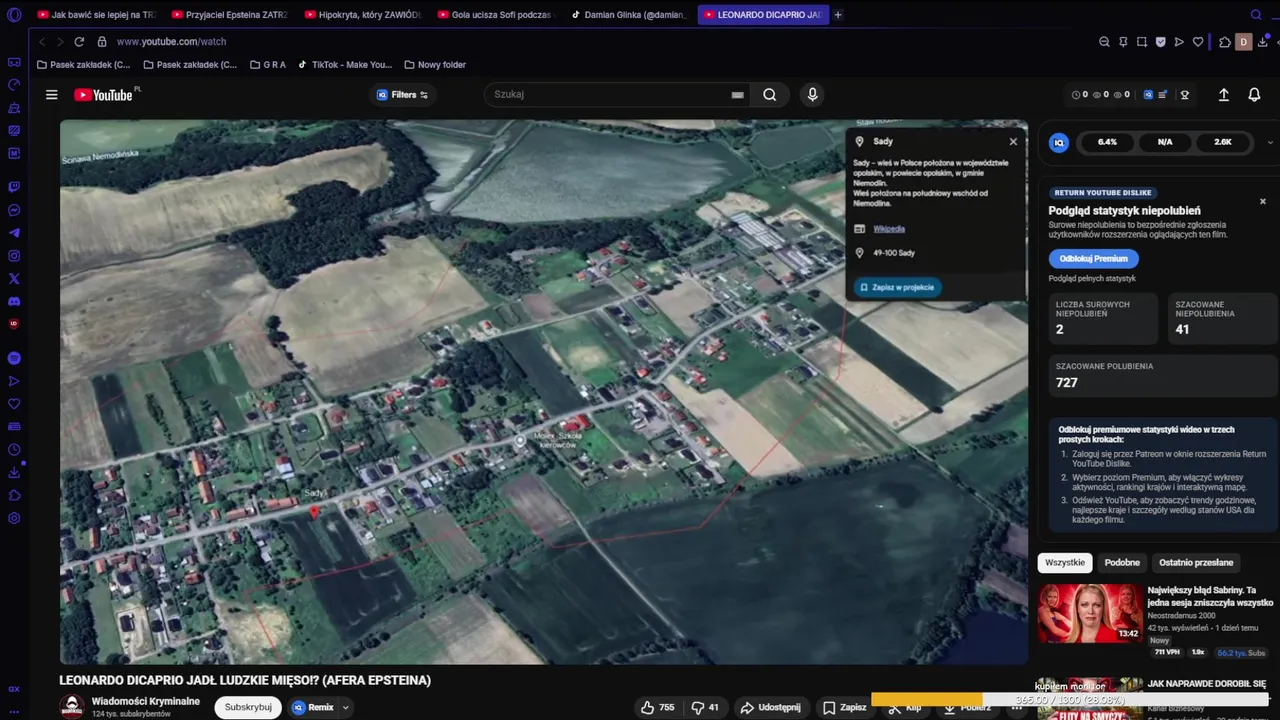Screen dimensions: 1280x720
Task: Open the browser downloads icon
Action: point(1264,42)
